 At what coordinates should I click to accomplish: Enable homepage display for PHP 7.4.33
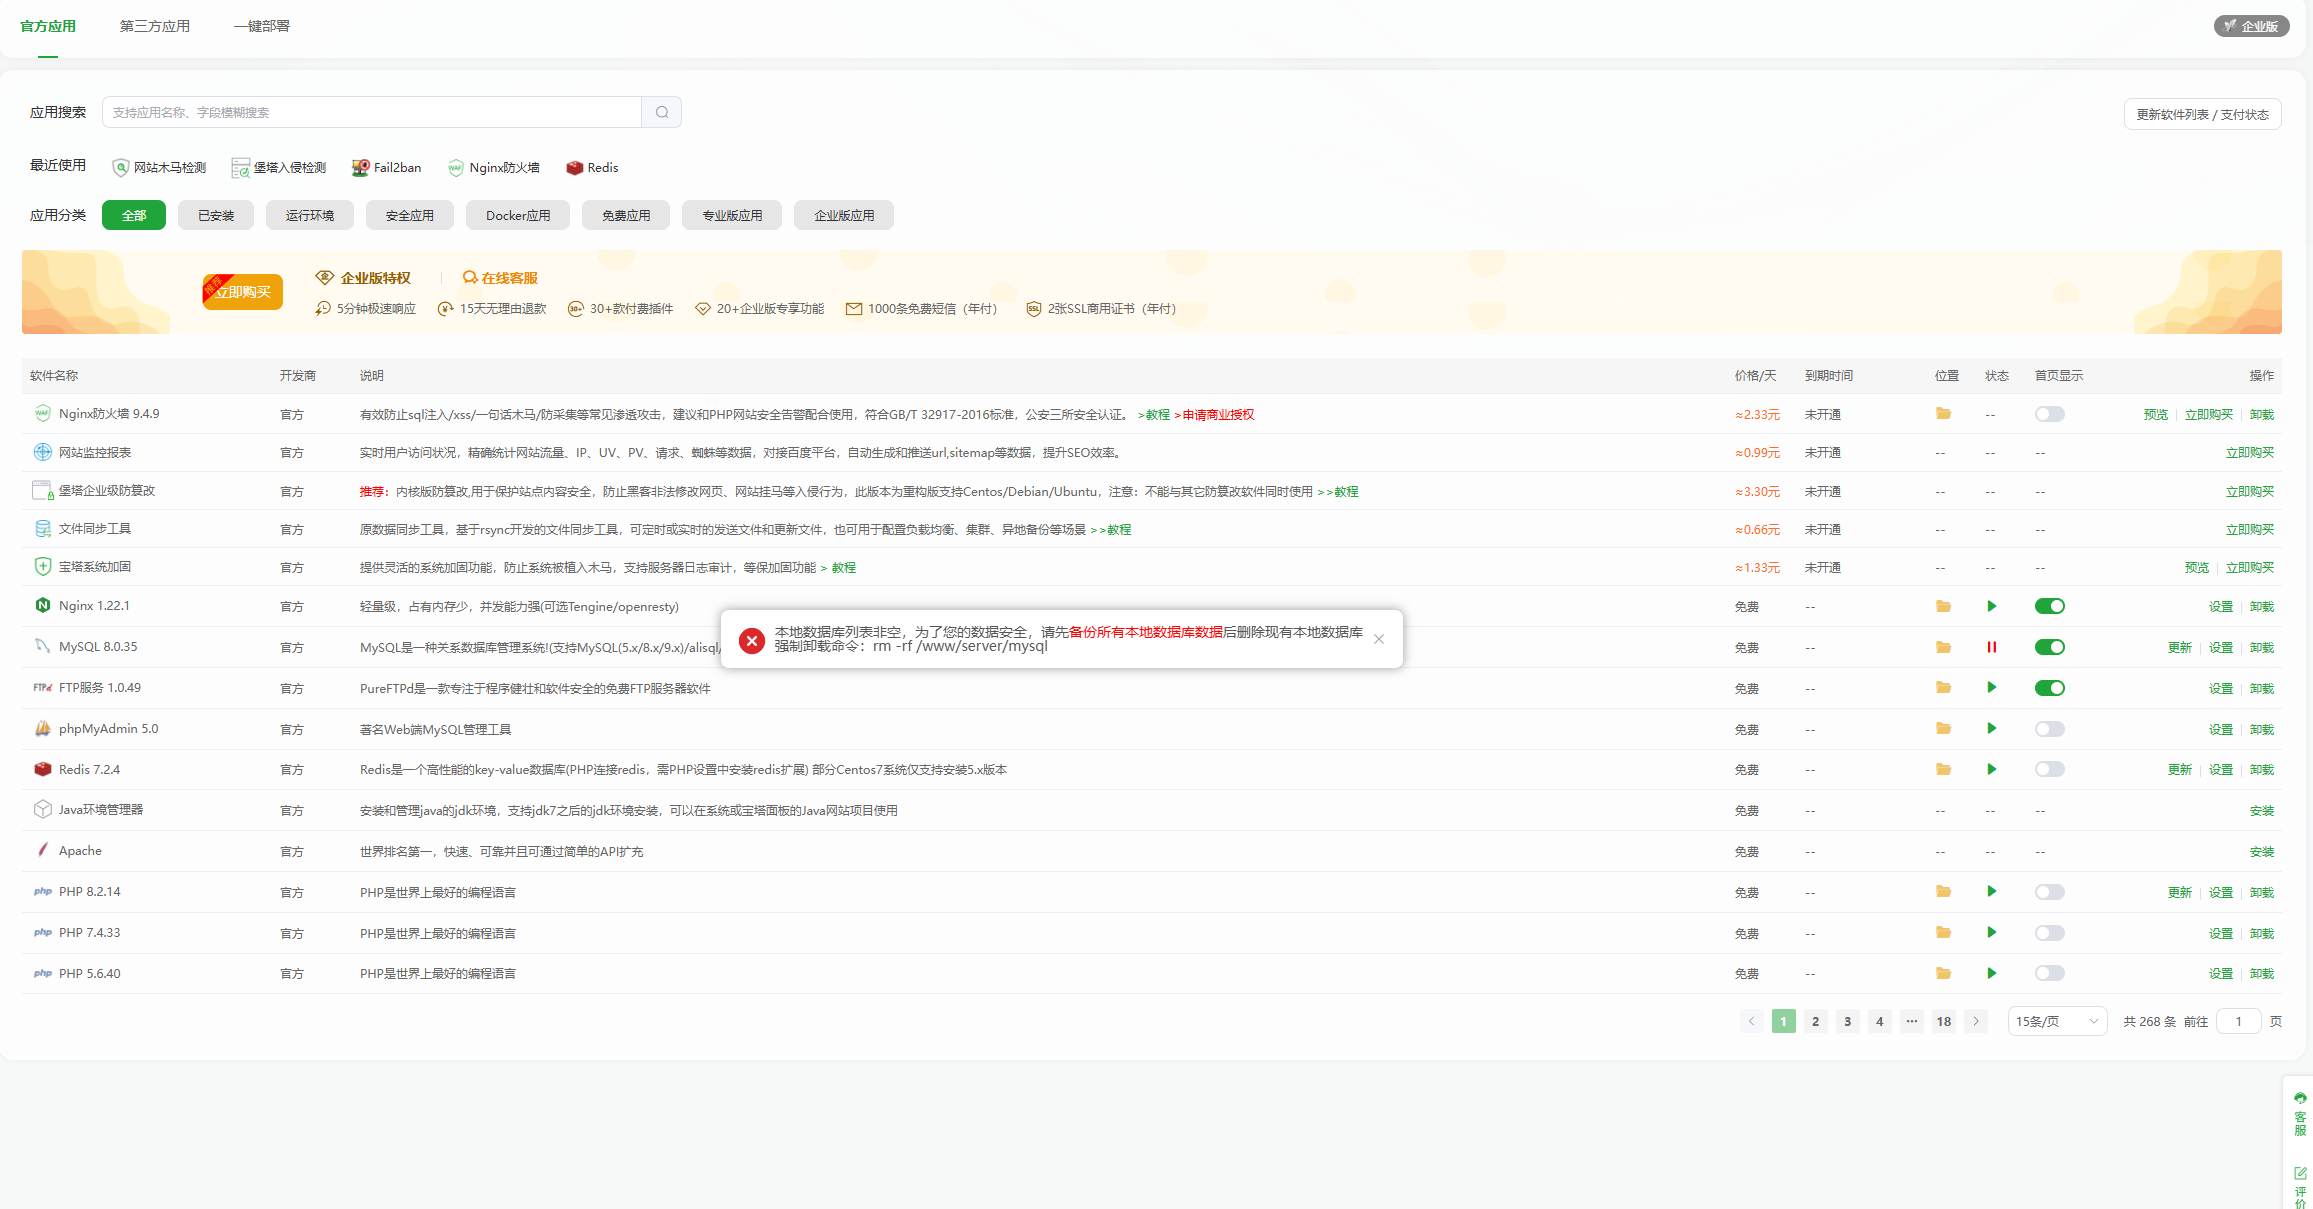tap(2050, 933)
